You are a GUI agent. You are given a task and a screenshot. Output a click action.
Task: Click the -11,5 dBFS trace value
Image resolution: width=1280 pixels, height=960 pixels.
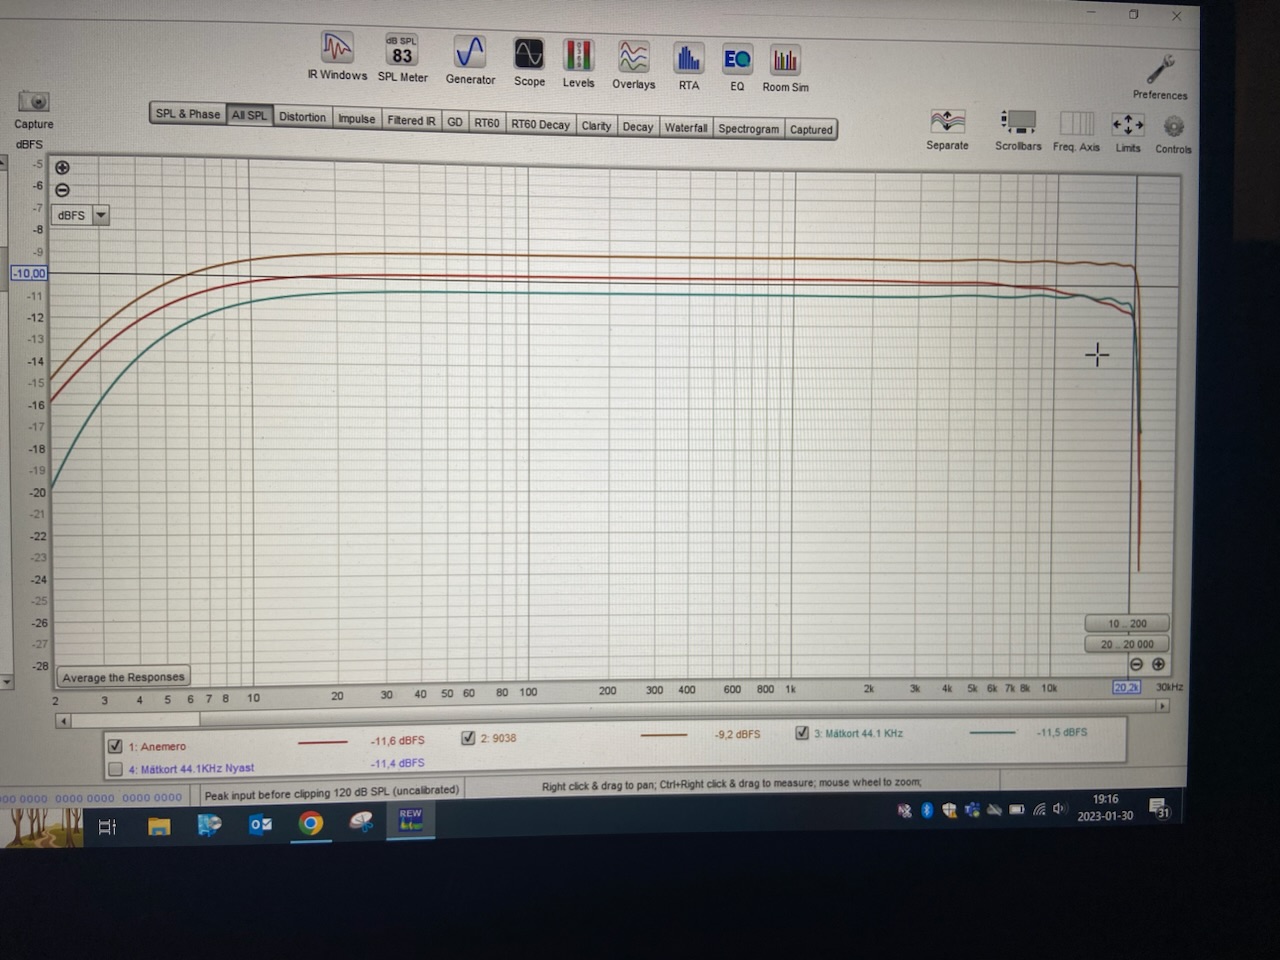tap(1062, 732)
